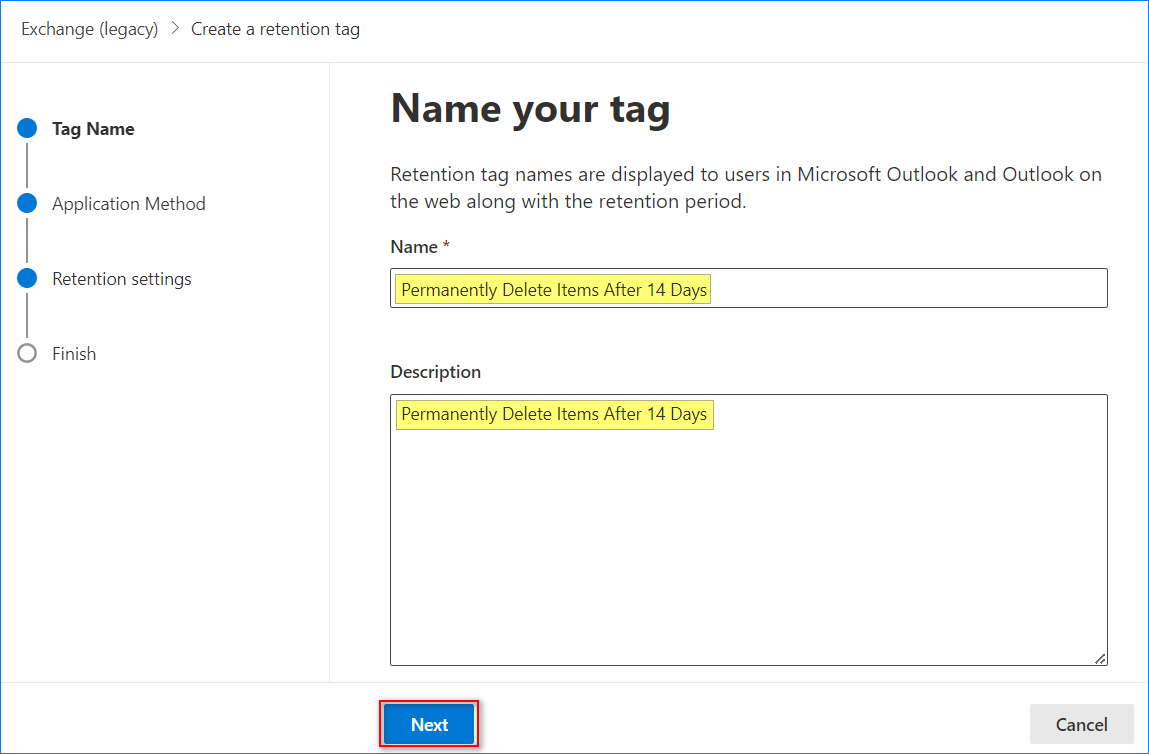Click inside the Description text area
Screen dimensions: 1149x754
point(748,540)
